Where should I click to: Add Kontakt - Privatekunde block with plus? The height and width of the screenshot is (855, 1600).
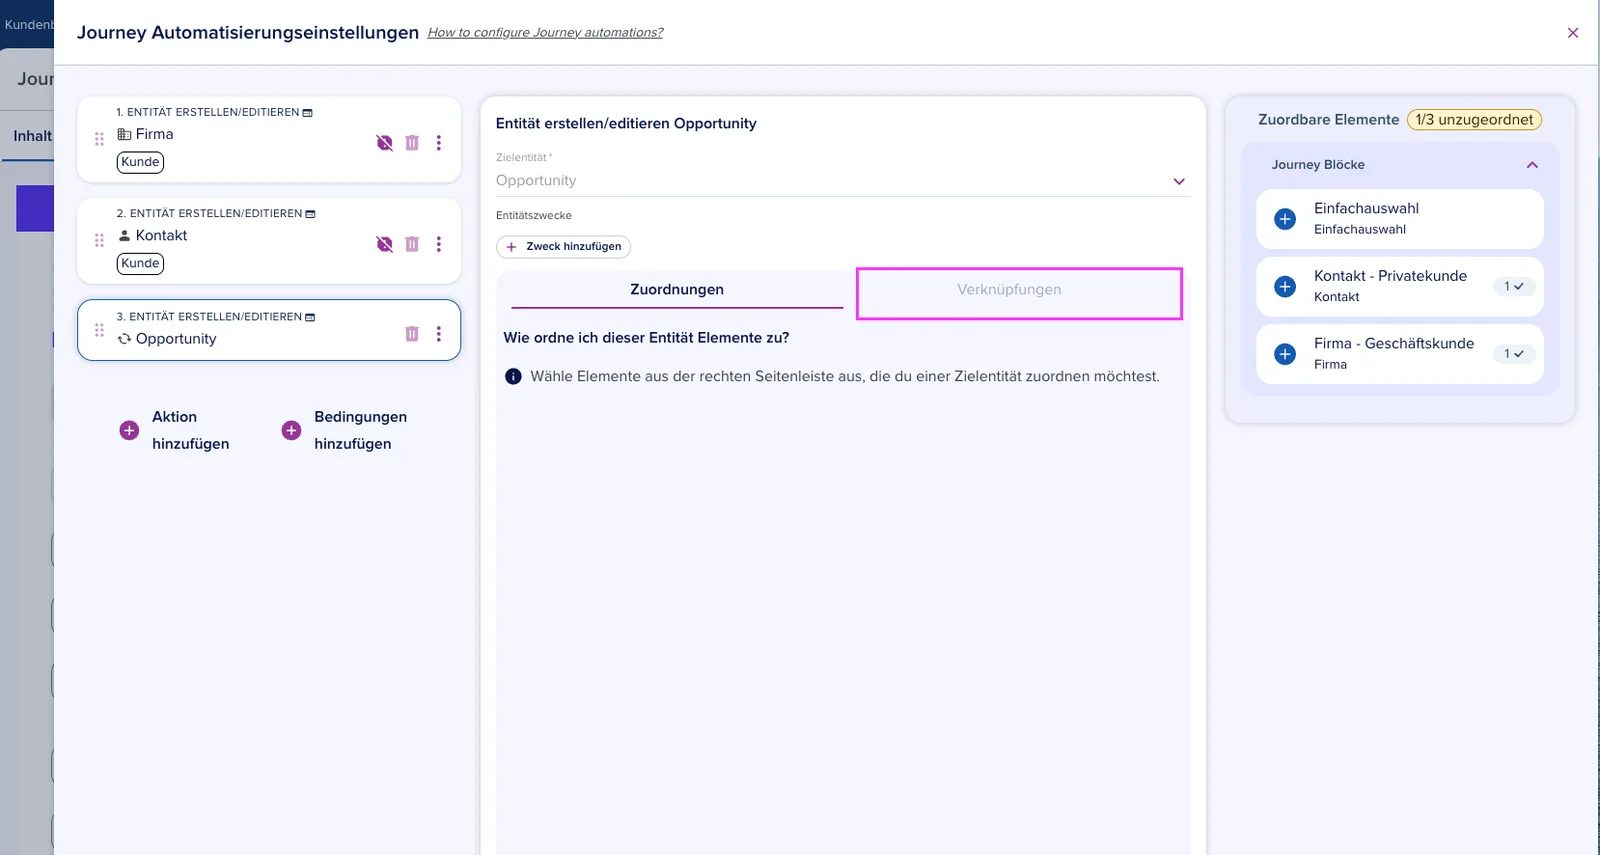tap(1286, 287)
